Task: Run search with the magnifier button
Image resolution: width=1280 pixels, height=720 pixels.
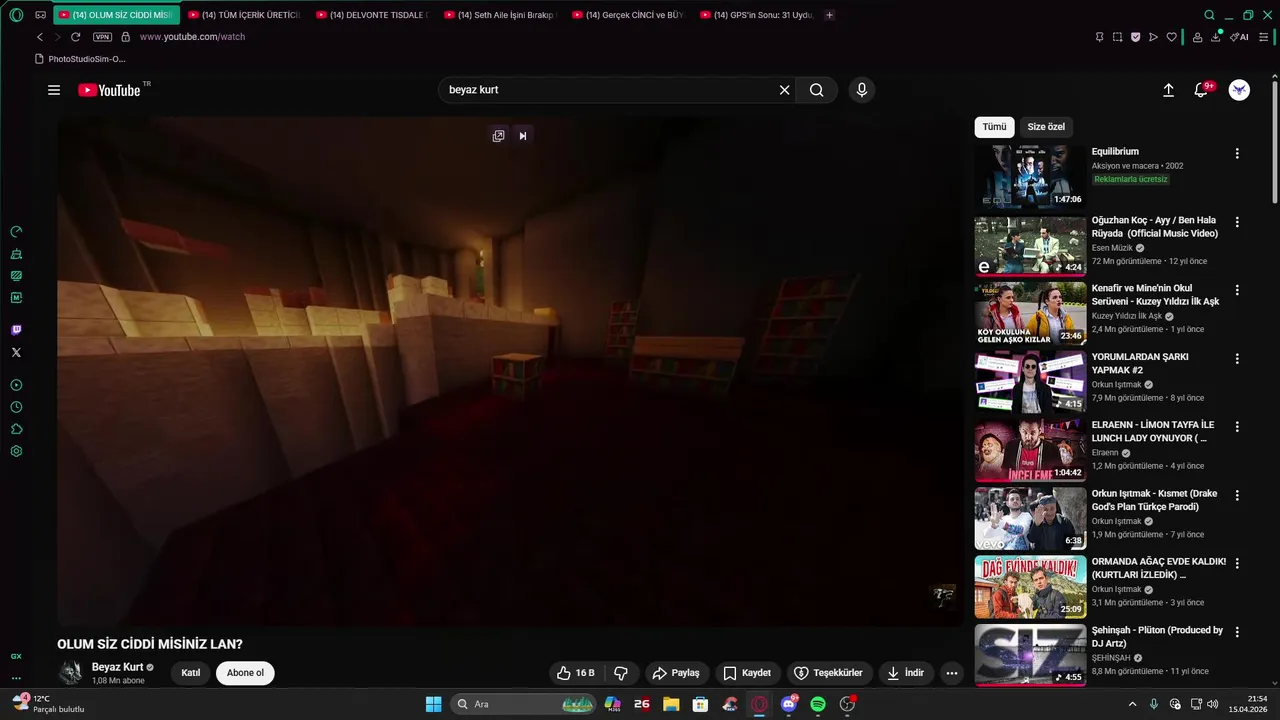Action: click(x=817, y=90)
